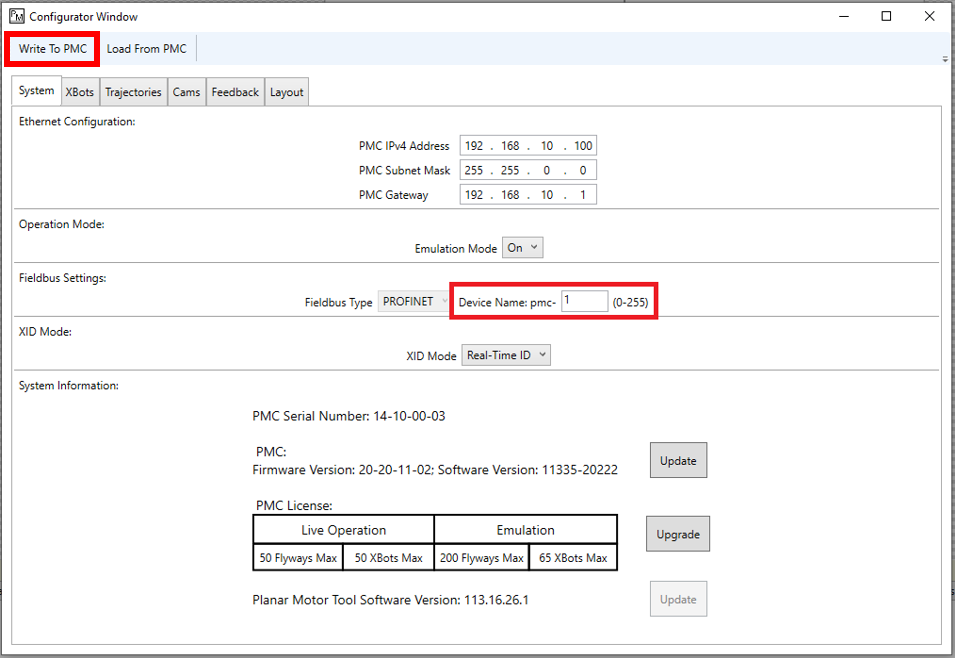The width and height of the screenshot is (955, 658).
Task: Click the Upgrade button for PMC License
Action: coord(677,534)
